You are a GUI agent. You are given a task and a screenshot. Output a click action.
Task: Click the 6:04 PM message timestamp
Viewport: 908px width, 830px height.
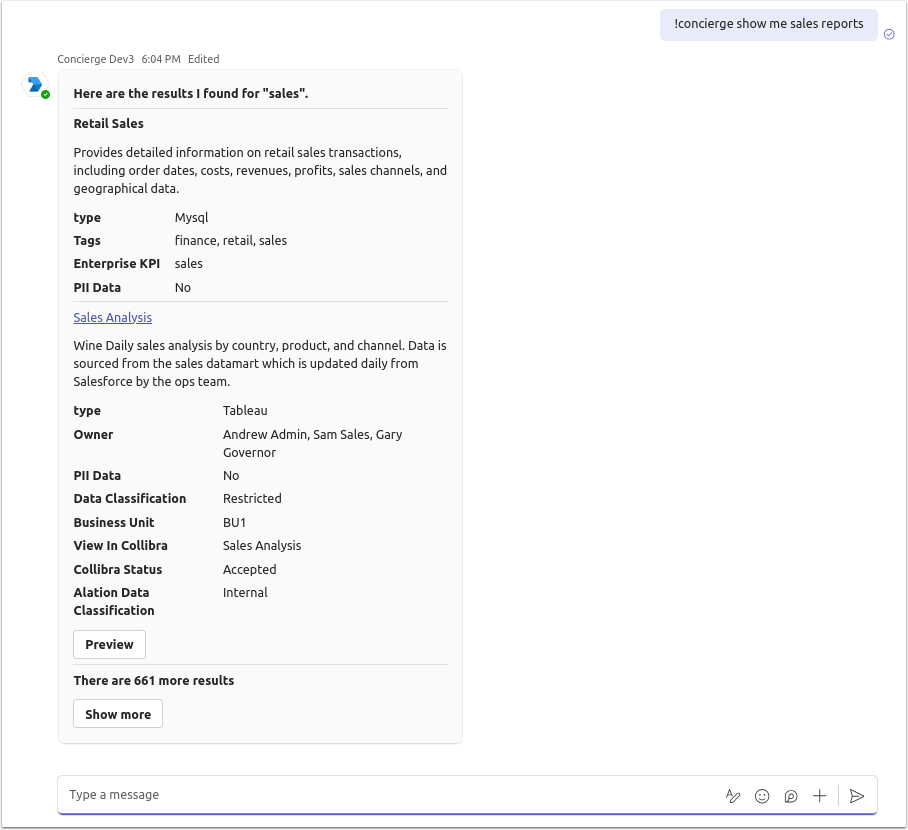(161, 59)
